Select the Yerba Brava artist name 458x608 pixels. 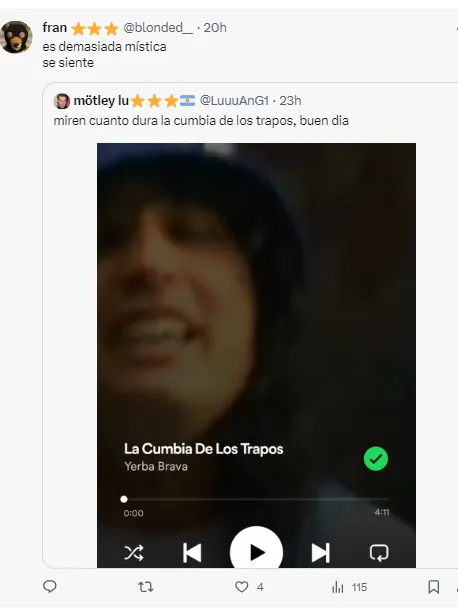tap(156, 466)
